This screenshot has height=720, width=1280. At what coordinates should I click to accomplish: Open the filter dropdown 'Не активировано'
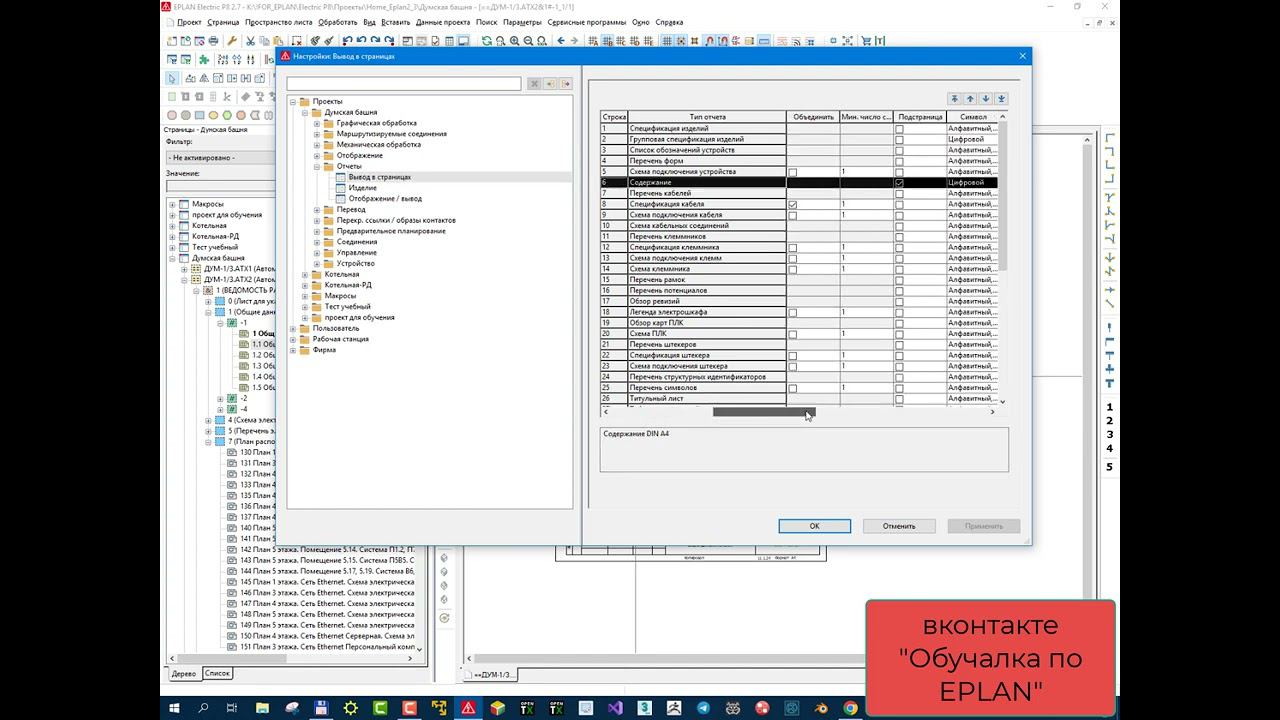point(220,157)
